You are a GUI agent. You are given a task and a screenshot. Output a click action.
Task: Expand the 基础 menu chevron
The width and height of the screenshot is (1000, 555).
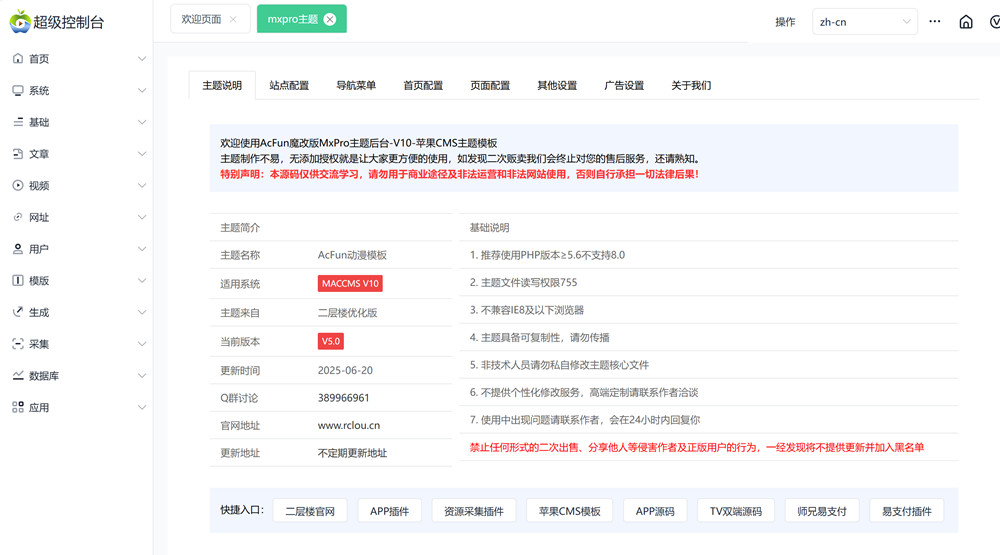(x=142, y=122)
